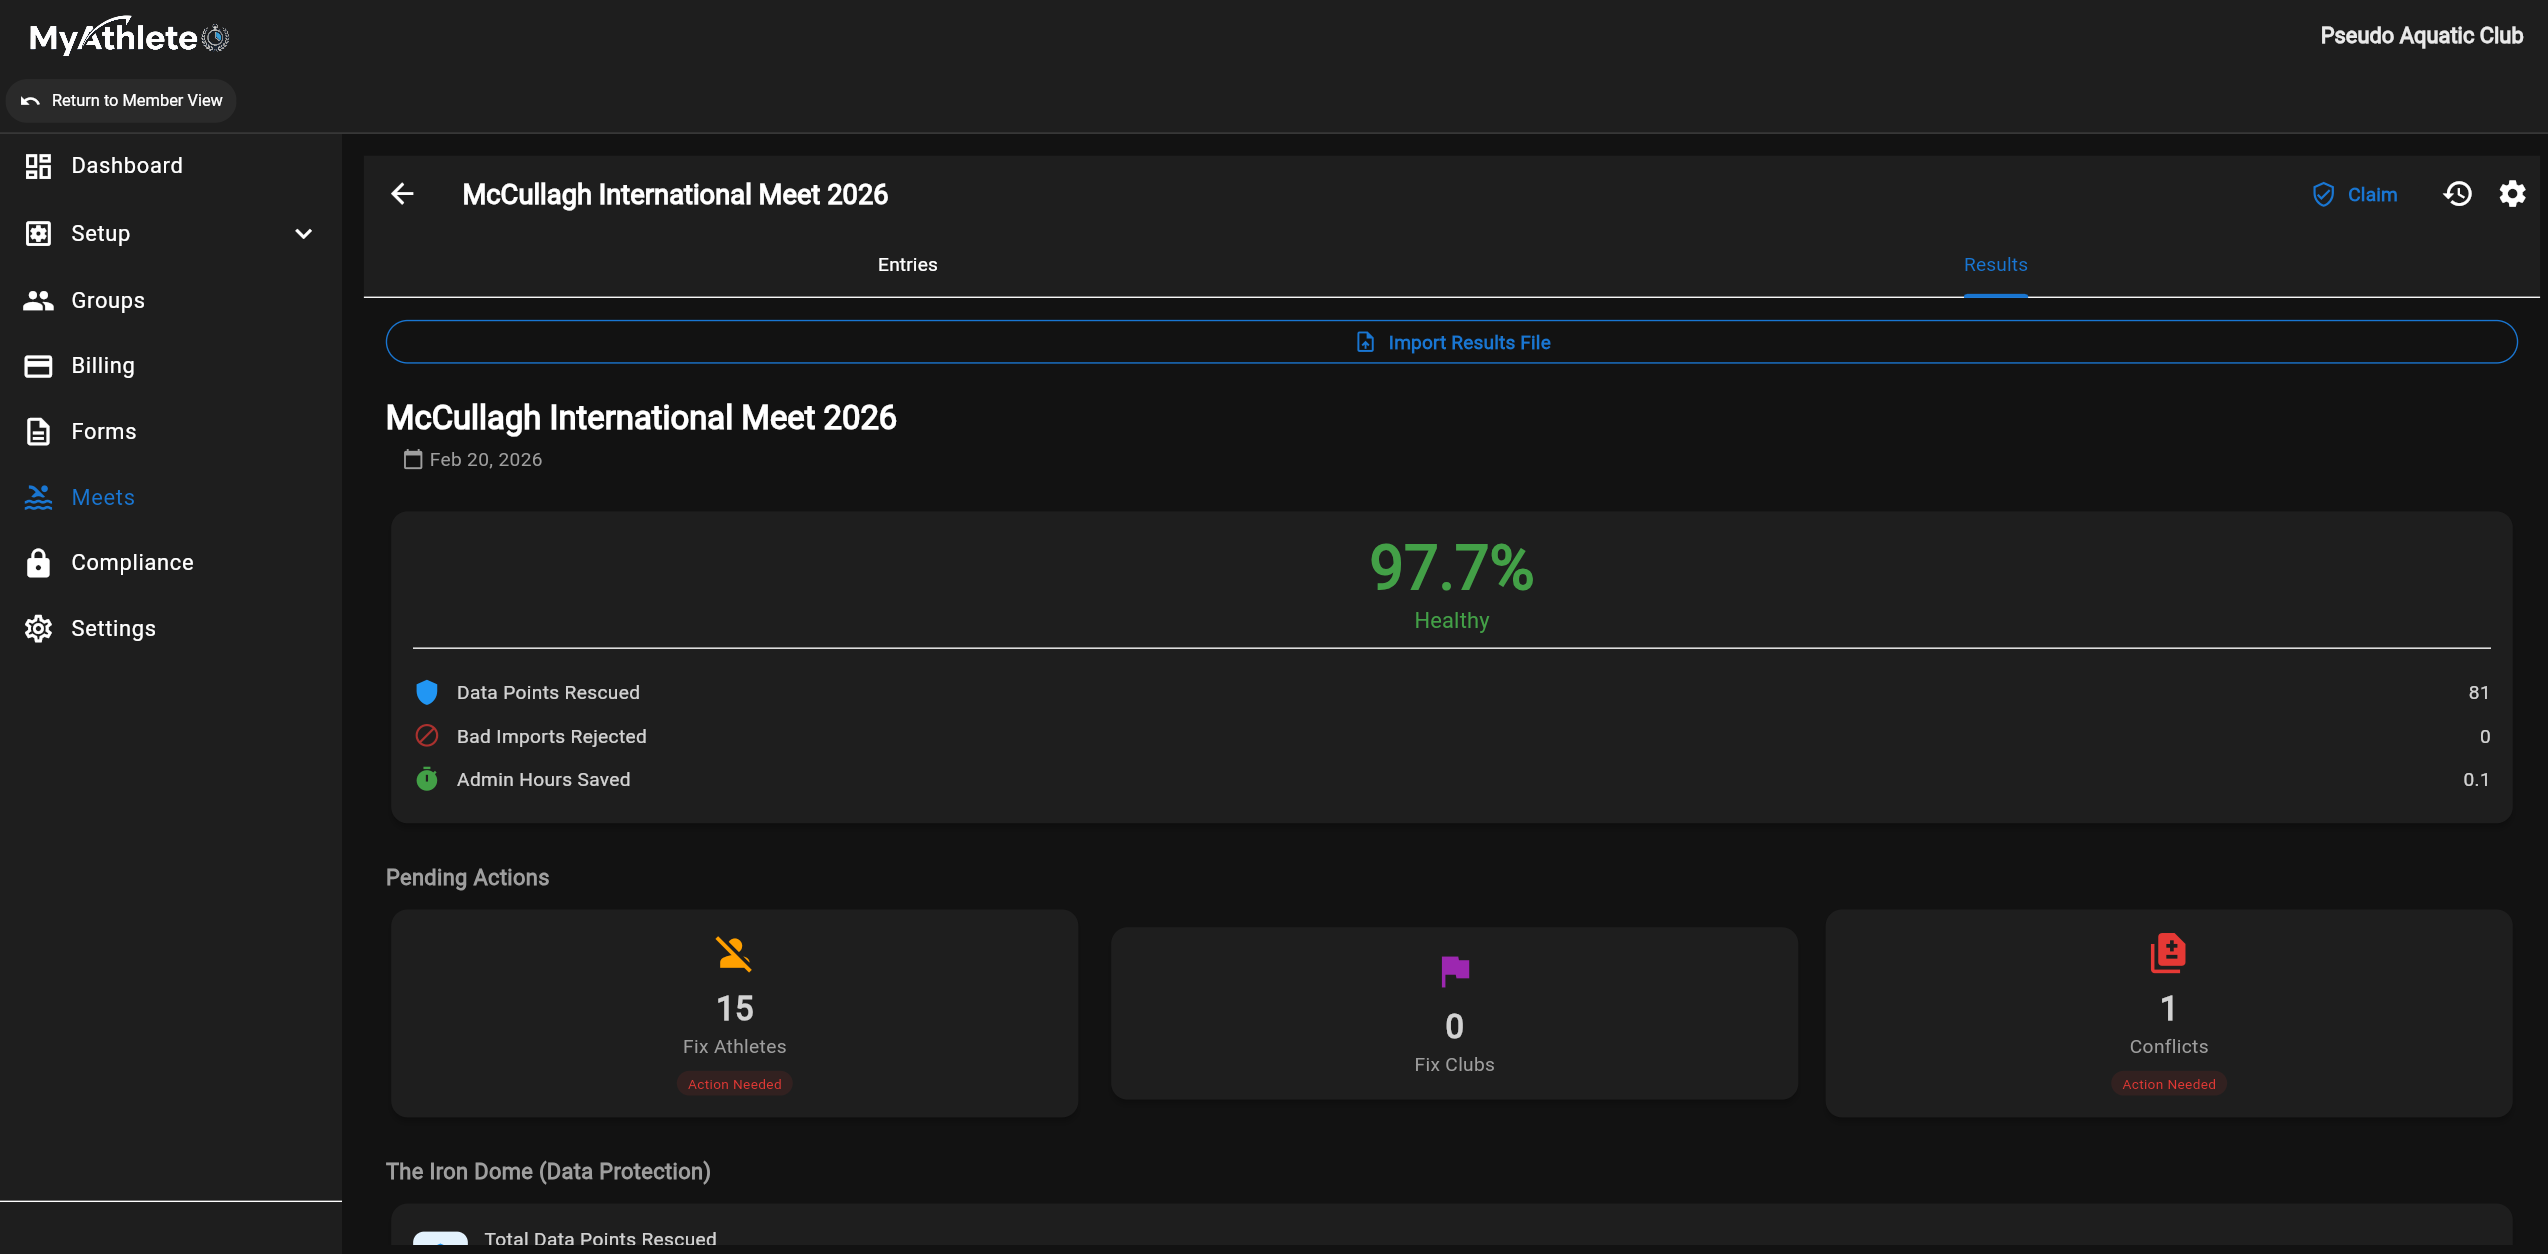Expand the Setup menu chevron
The height and width of the screenshot is (1254, 2548).
304,234
